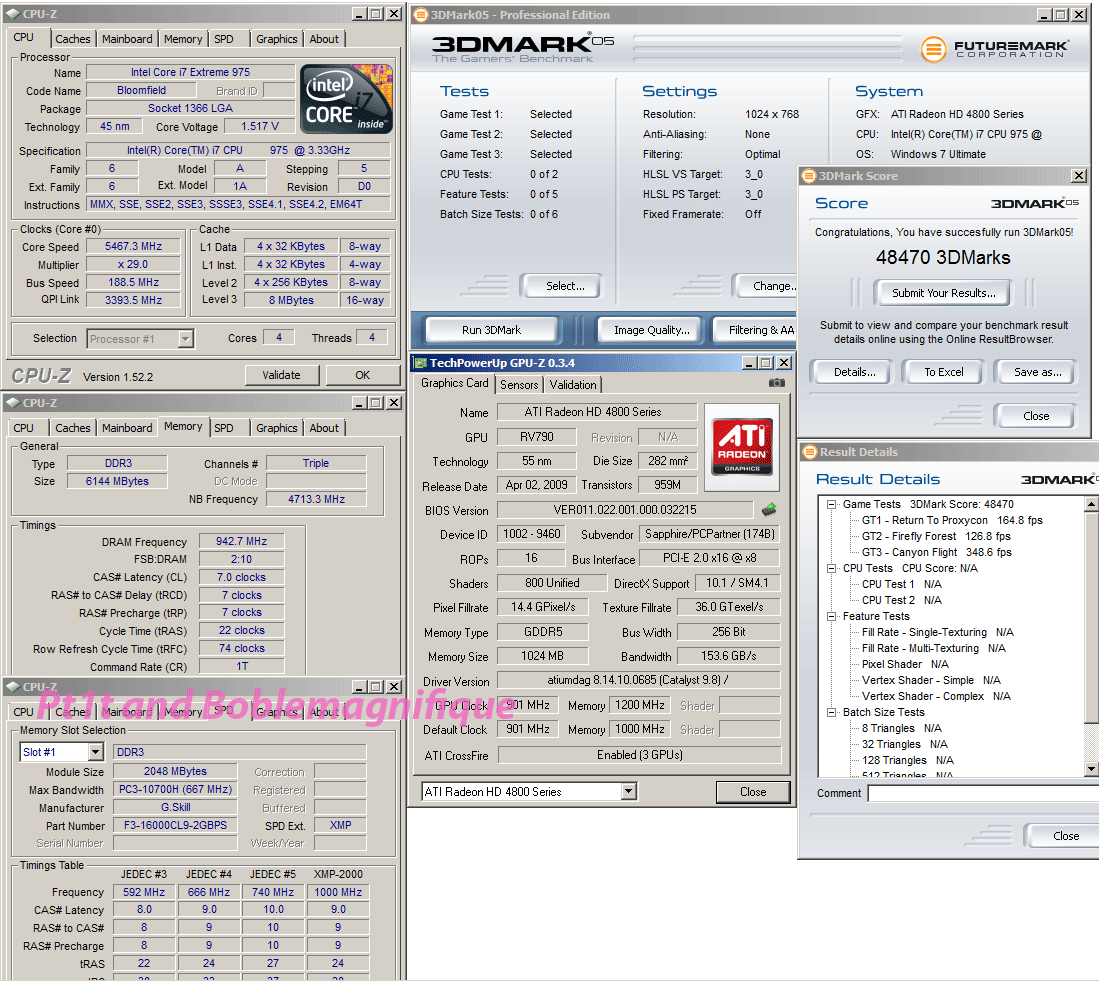Open About tab in top CPU-Z window
This screenshot has width=1099, height=981.
(324, 39)
